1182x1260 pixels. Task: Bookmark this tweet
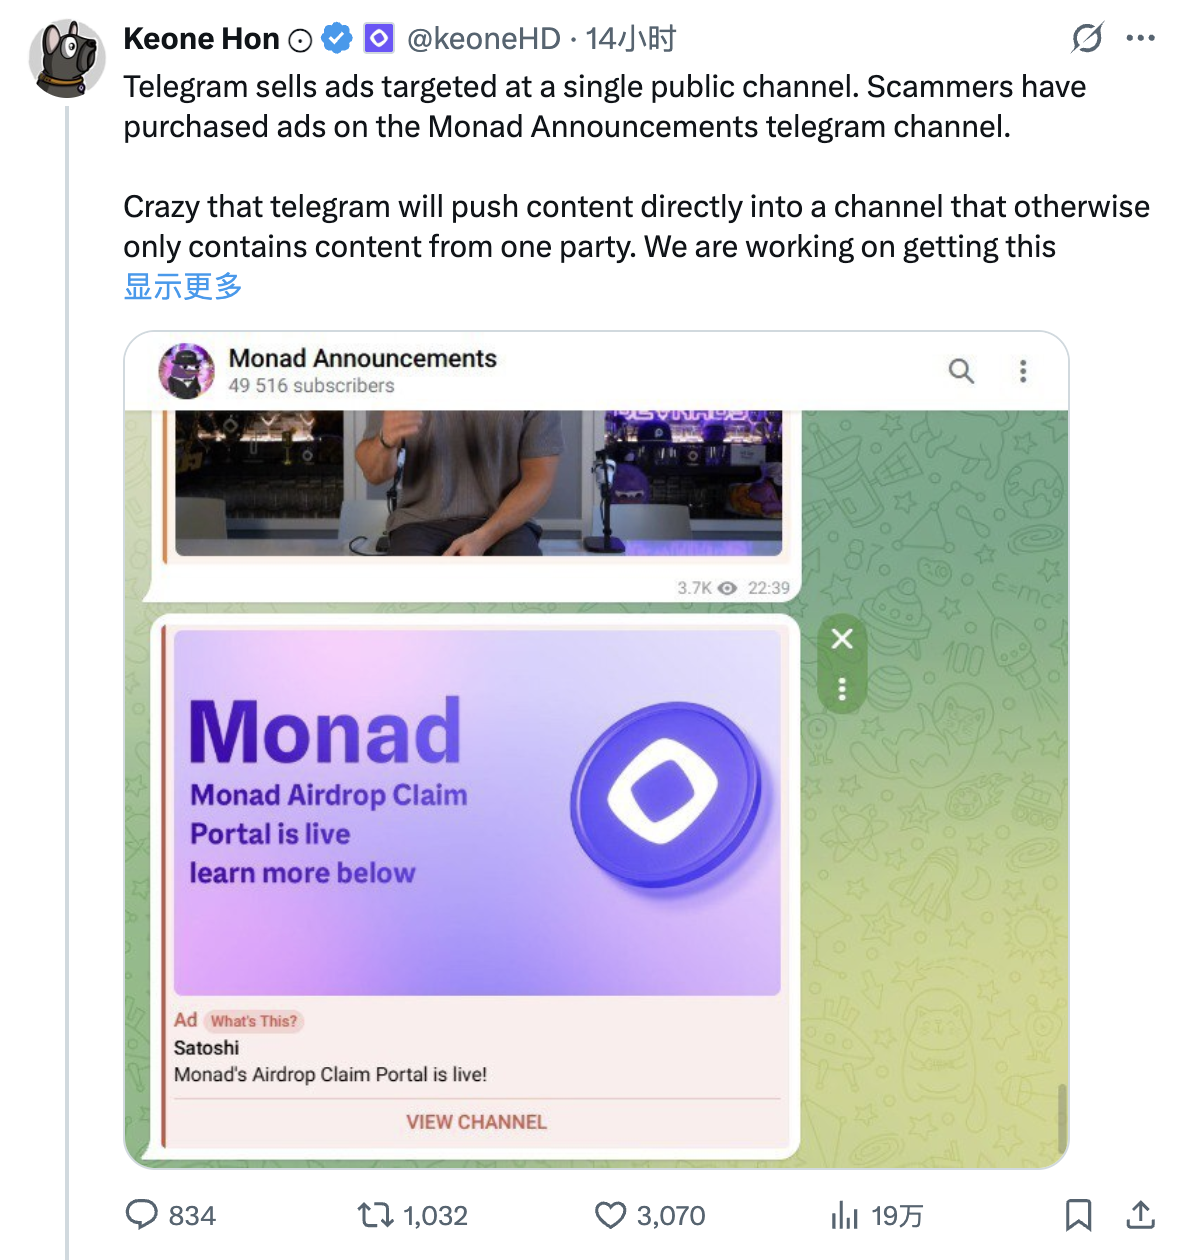(1078, 1215)
